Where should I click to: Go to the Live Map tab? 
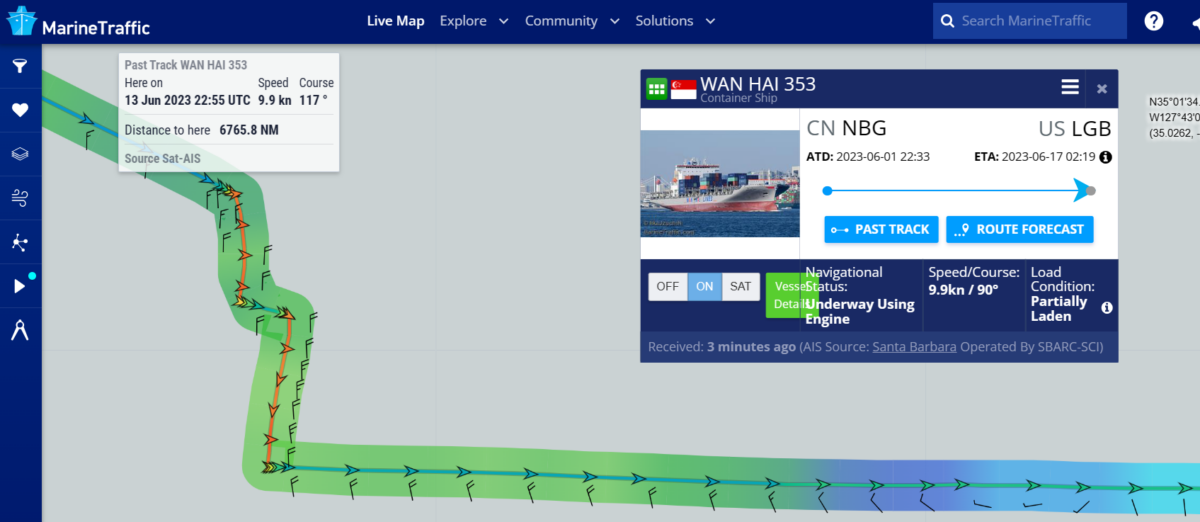(395, 21)
